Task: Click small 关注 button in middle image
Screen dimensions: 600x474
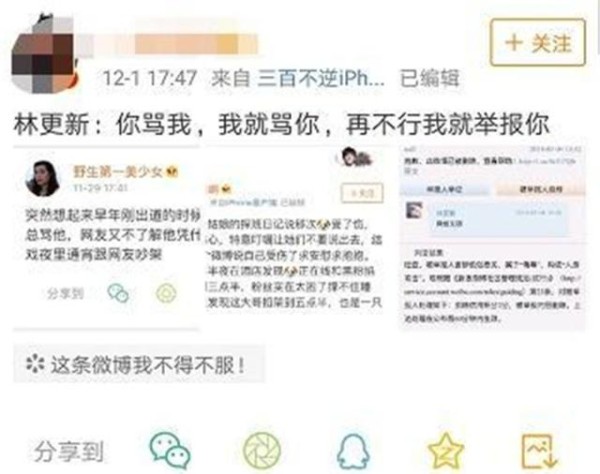Action: (x=362, y=193)
